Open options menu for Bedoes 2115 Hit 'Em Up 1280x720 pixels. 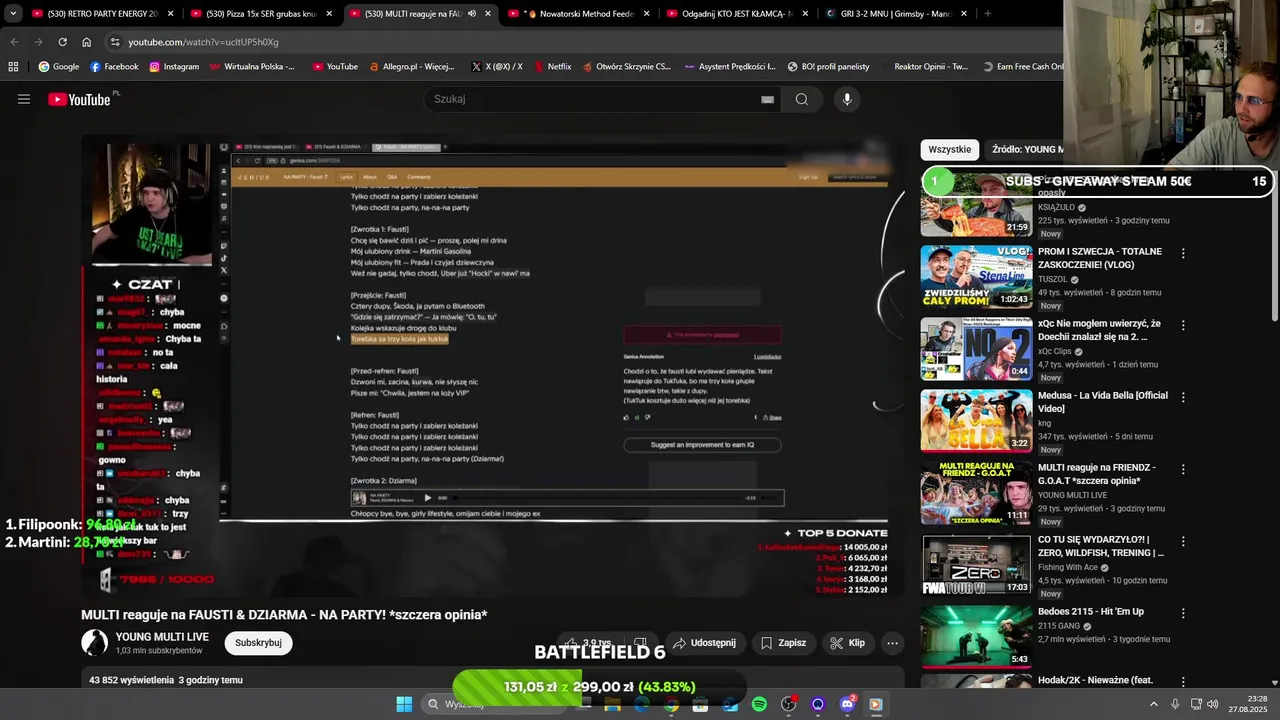pos(1183,614)
